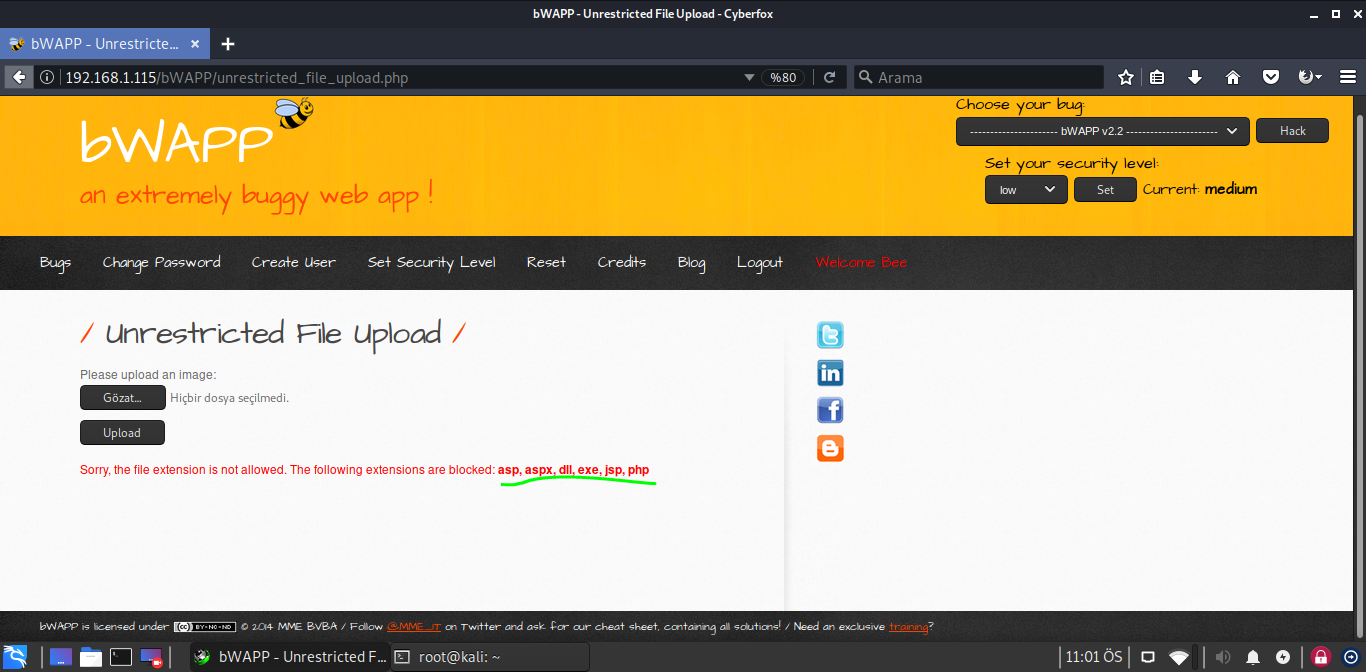1366x672 pixels.
Task: Click the Pocket icon in toolbar
Action: [1271, 77]
